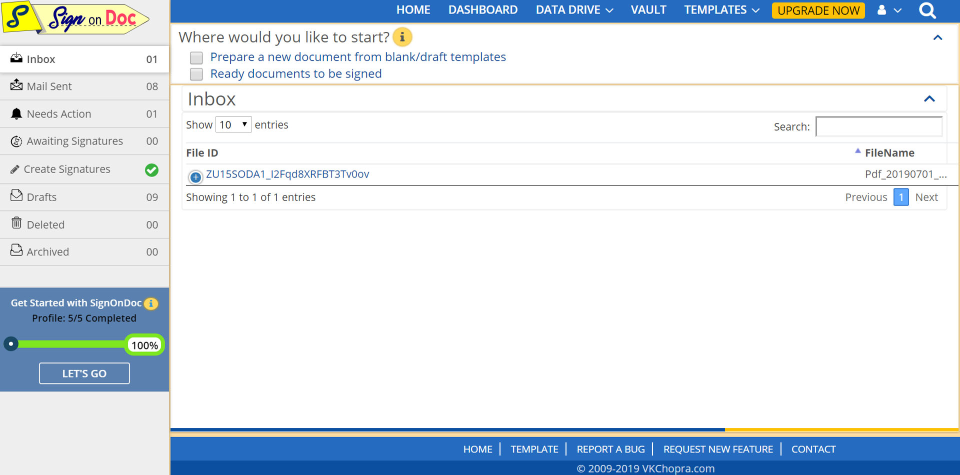The height and width of the screenshot is (475, 960).
Task: Sort table by the FileName column
Action: 889,153
